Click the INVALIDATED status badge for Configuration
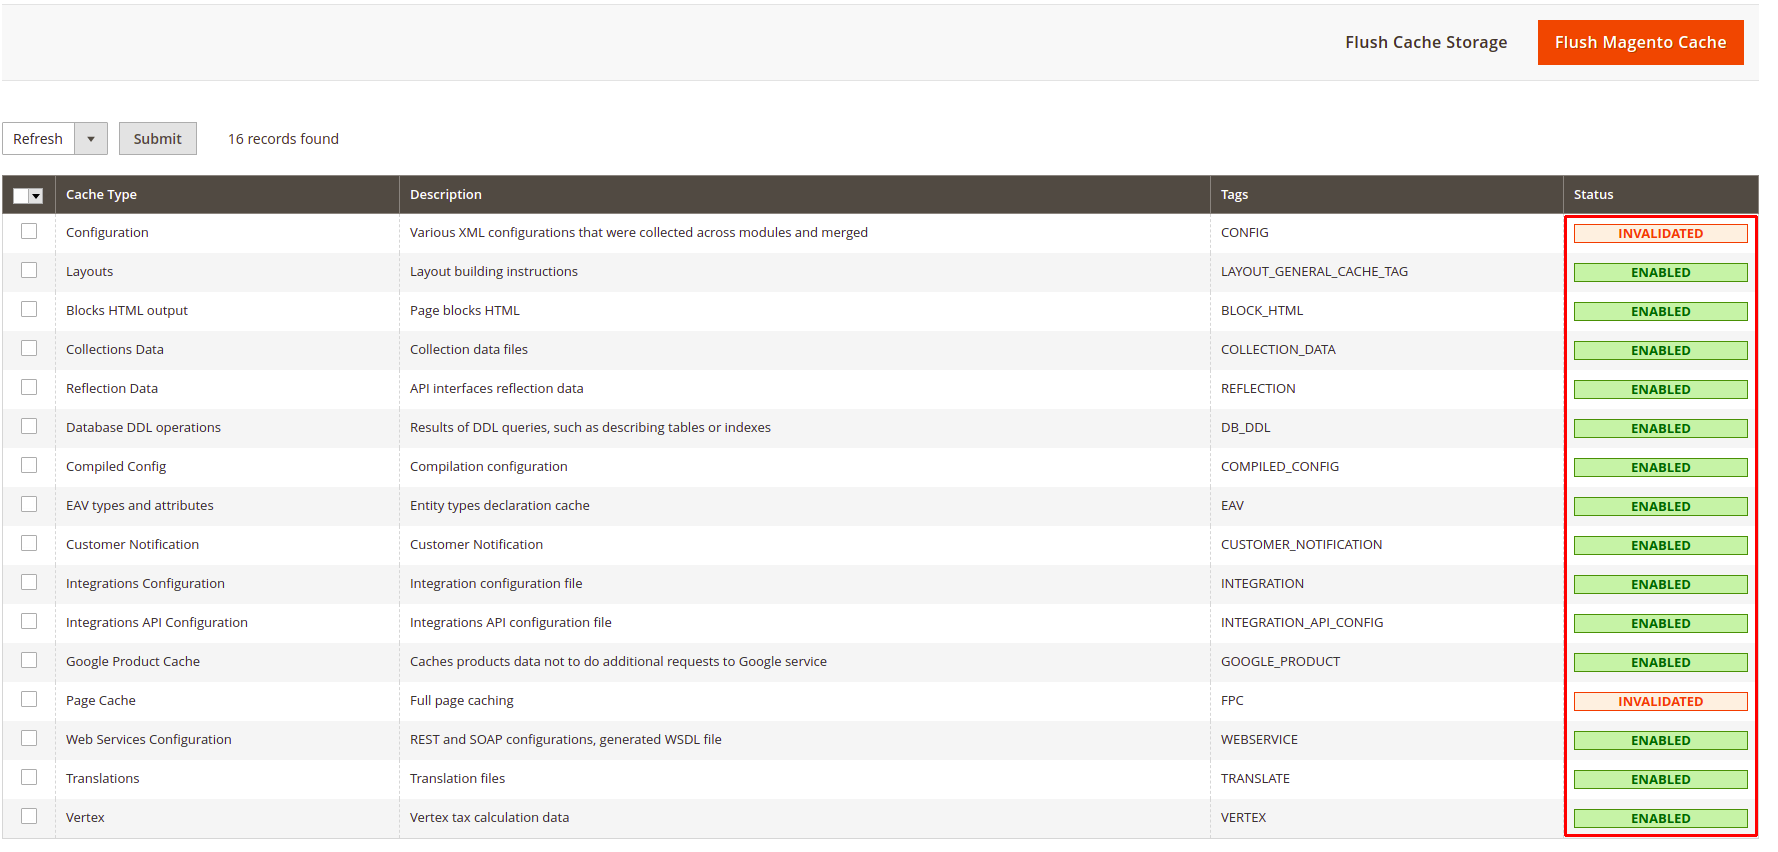Image resolution: width=1778 pixels, height=852 pixels. coord(1660,233)
